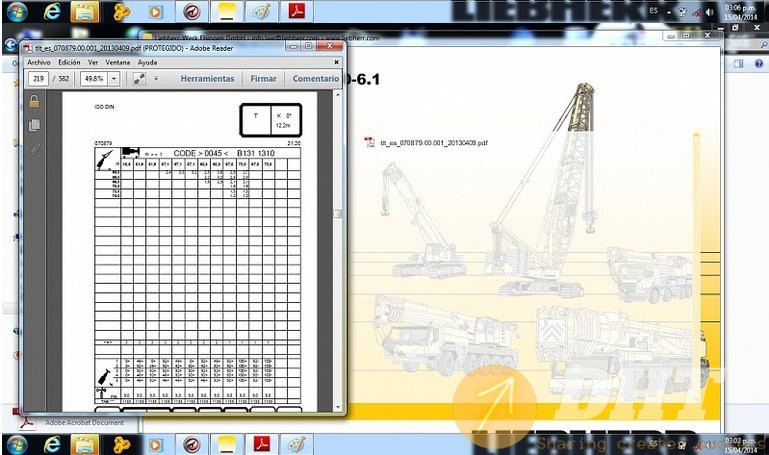Launch Internet Explorer from the top taskbar
This screenshot has width=769, height=455.
51,11
